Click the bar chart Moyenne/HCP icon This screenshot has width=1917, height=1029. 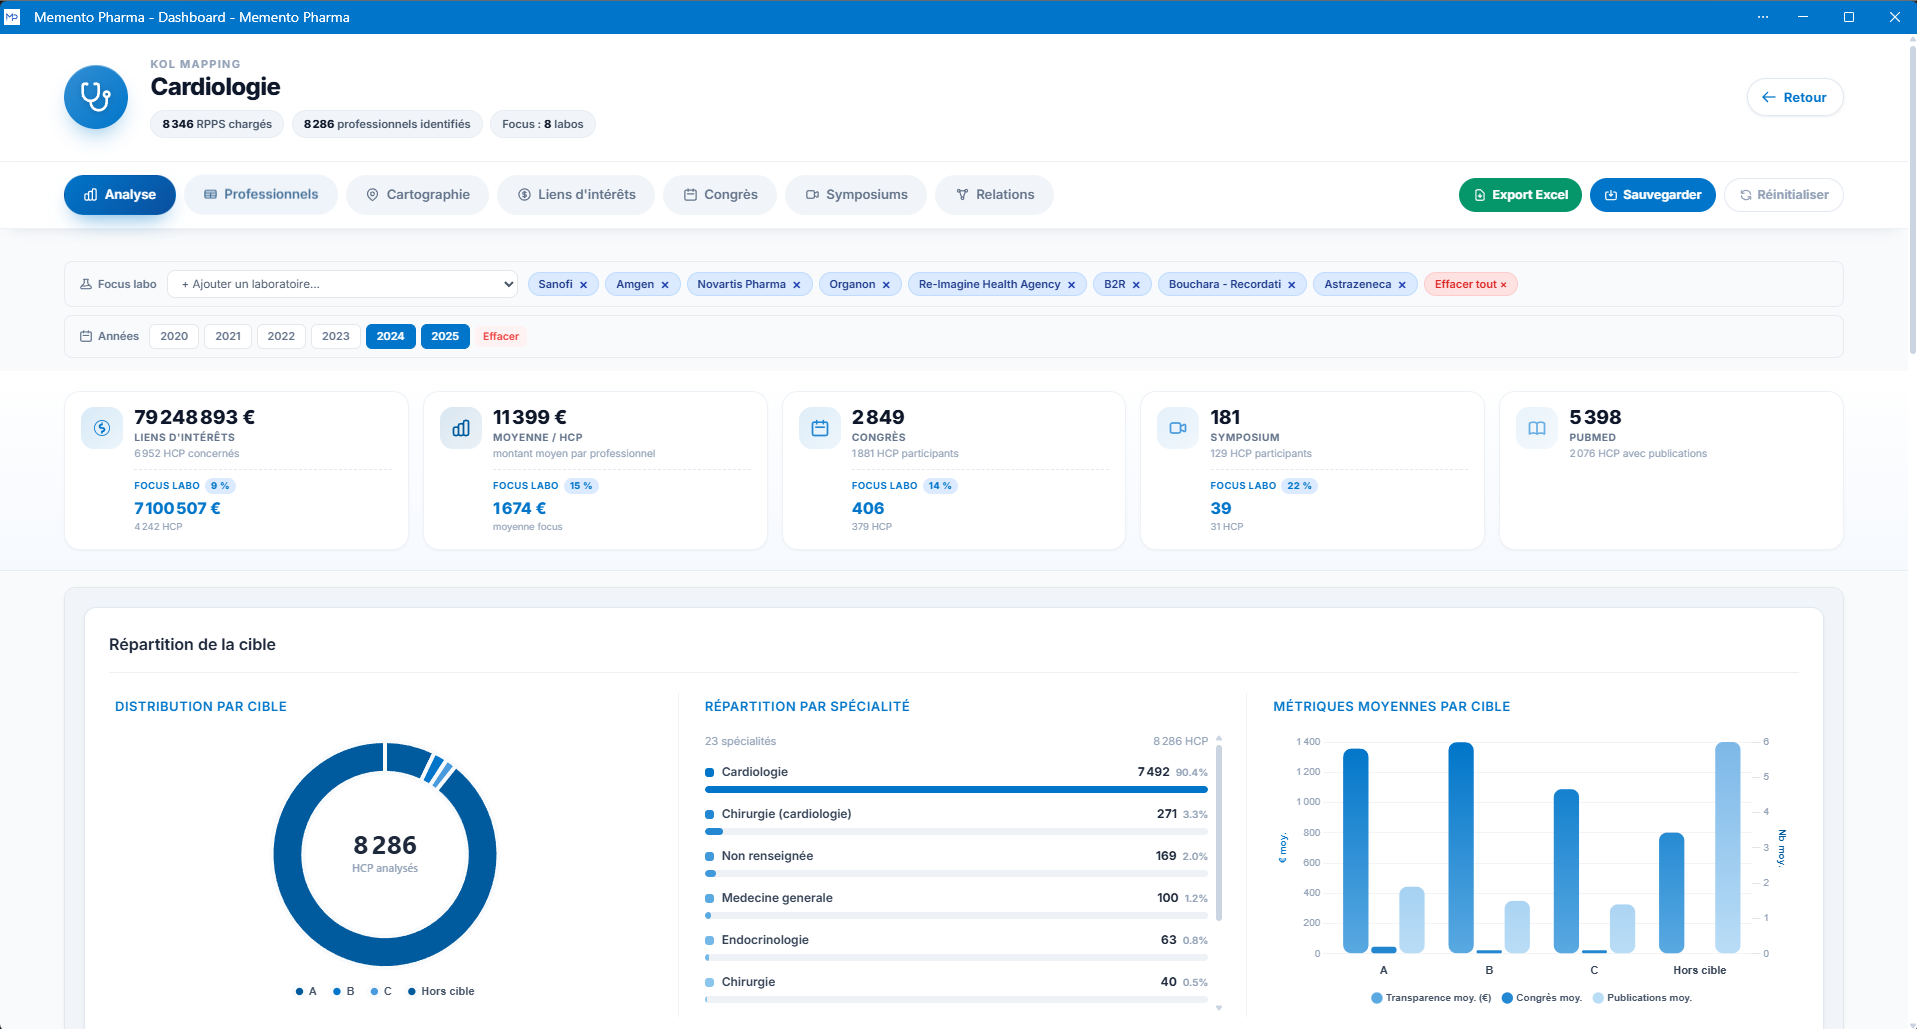[x=461, y=428]
